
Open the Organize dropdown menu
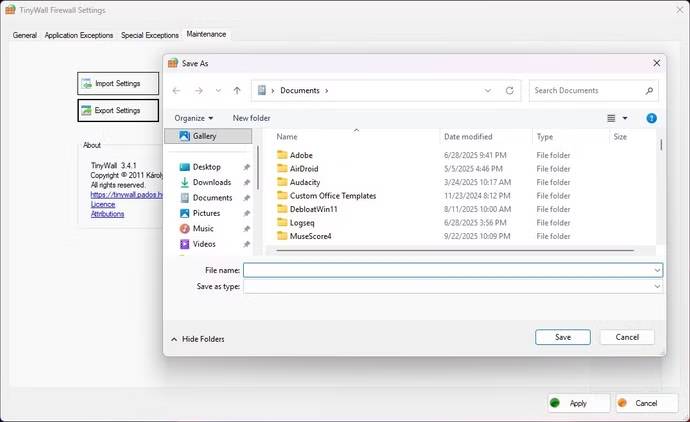[194, 118]
